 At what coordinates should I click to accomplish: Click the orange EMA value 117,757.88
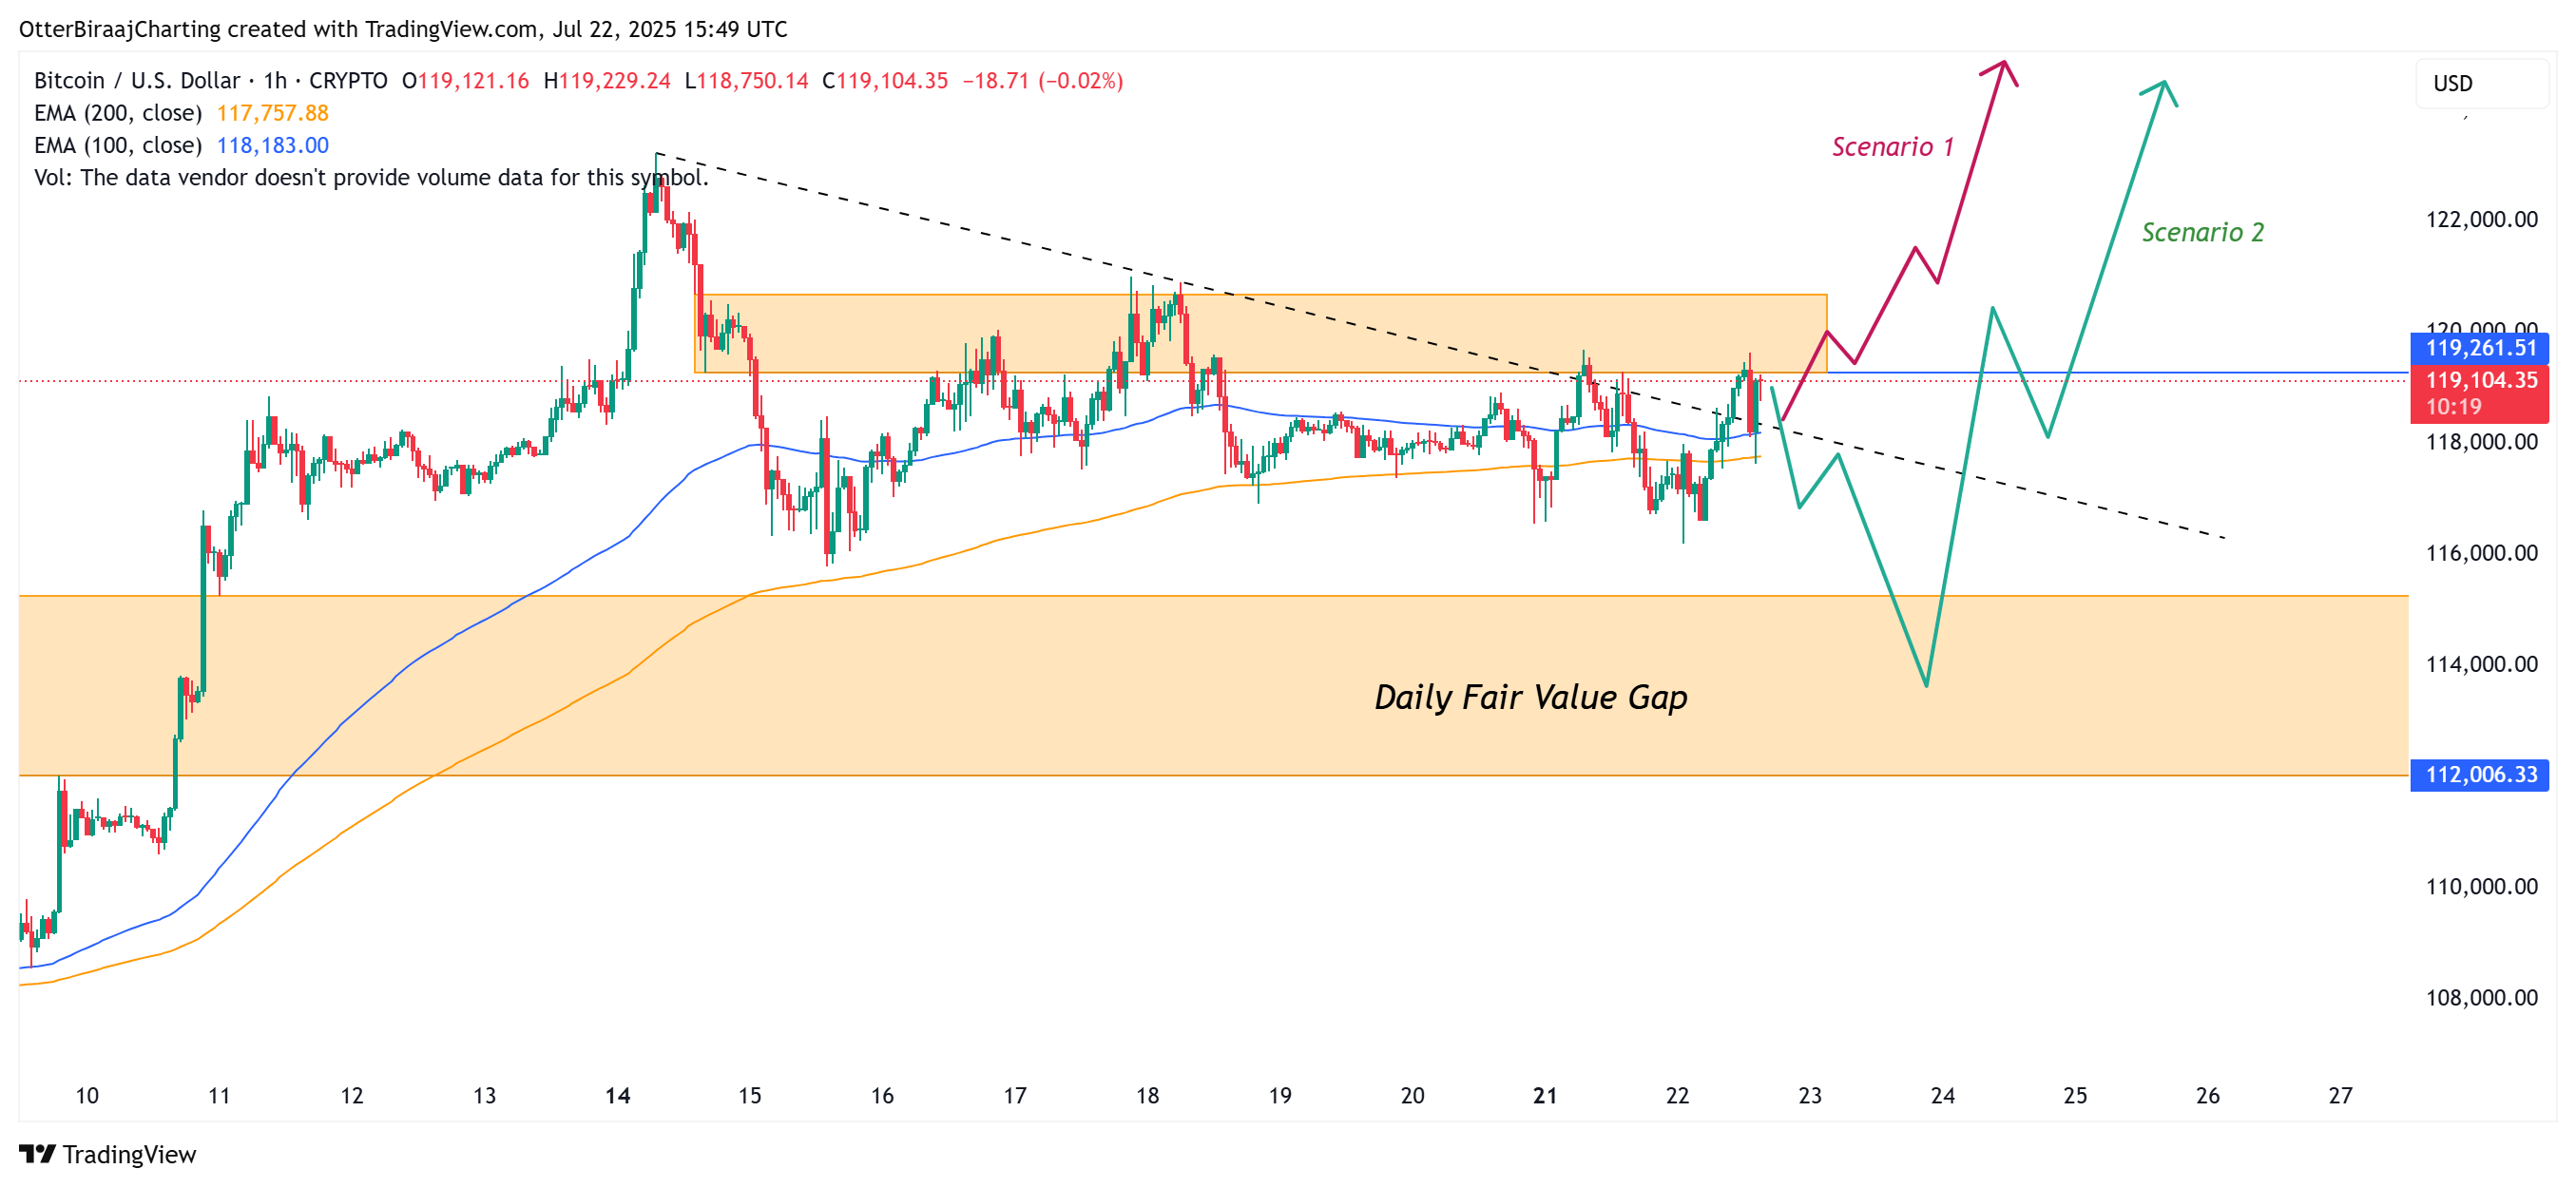click(273, 113)
